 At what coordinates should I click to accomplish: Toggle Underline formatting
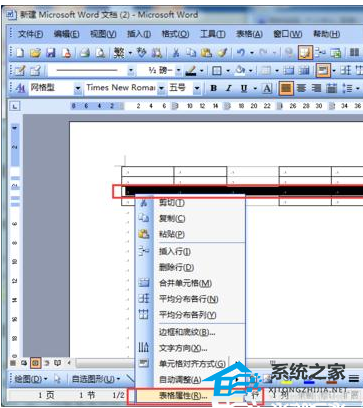244,88
